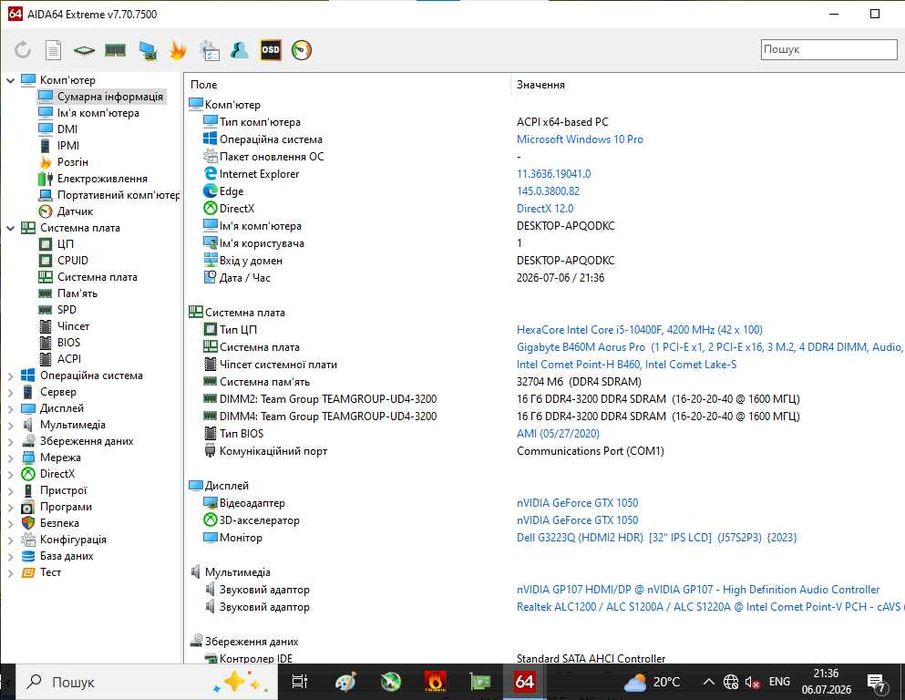This screenshot has width=905, height=700.
Task: Open the Пам'ять tree item
Action: (x=77, y=293)
